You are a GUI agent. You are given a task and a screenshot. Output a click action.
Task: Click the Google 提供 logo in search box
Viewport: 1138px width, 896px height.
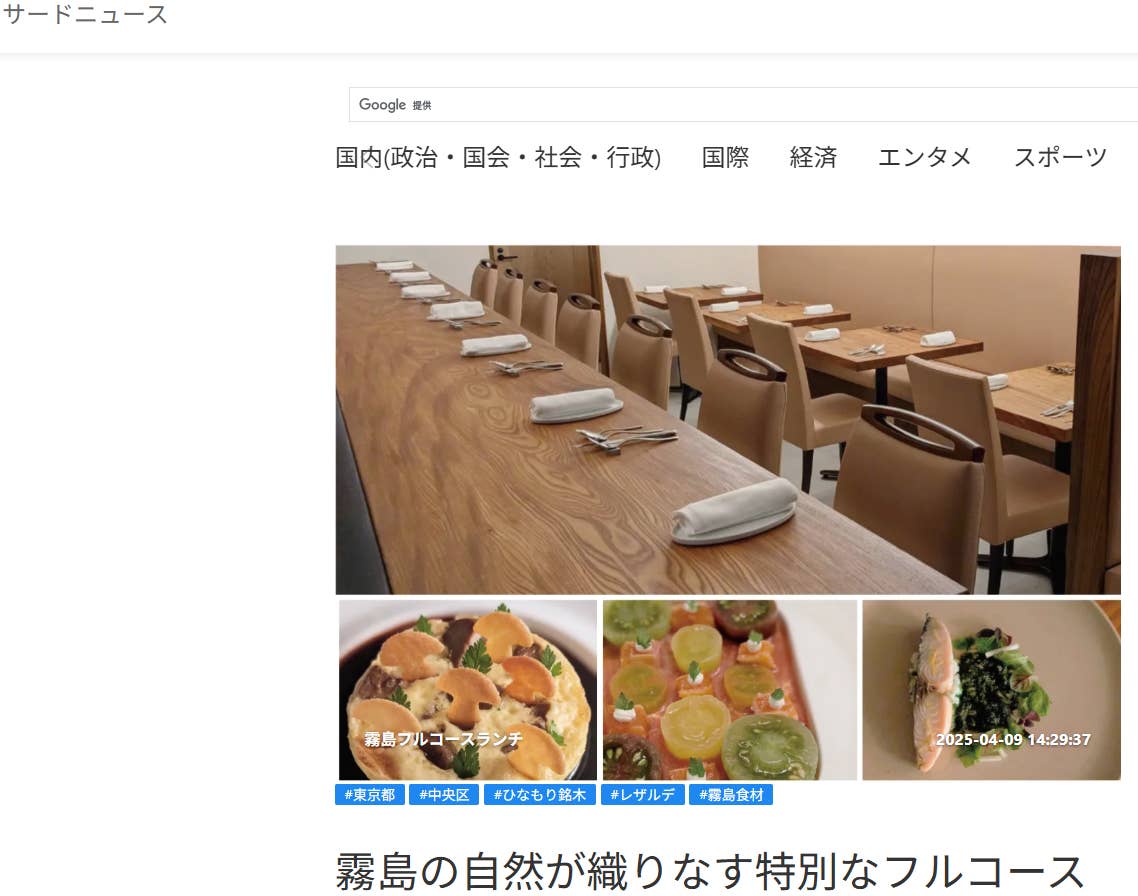395,105
